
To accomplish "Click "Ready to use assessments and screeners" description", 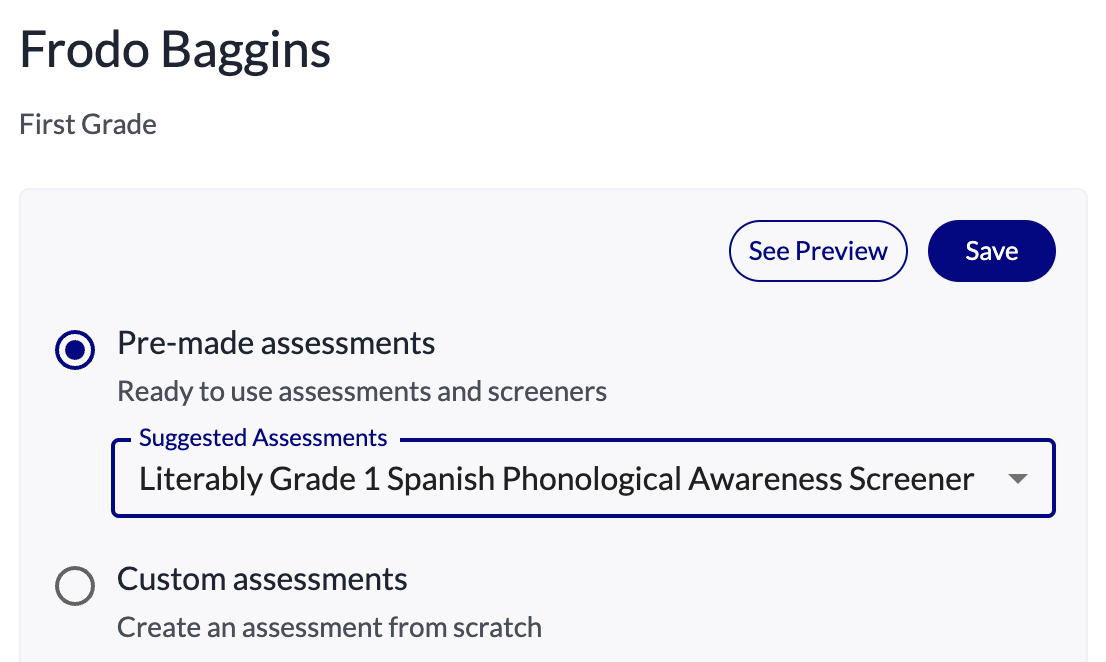I will [362, 391].
